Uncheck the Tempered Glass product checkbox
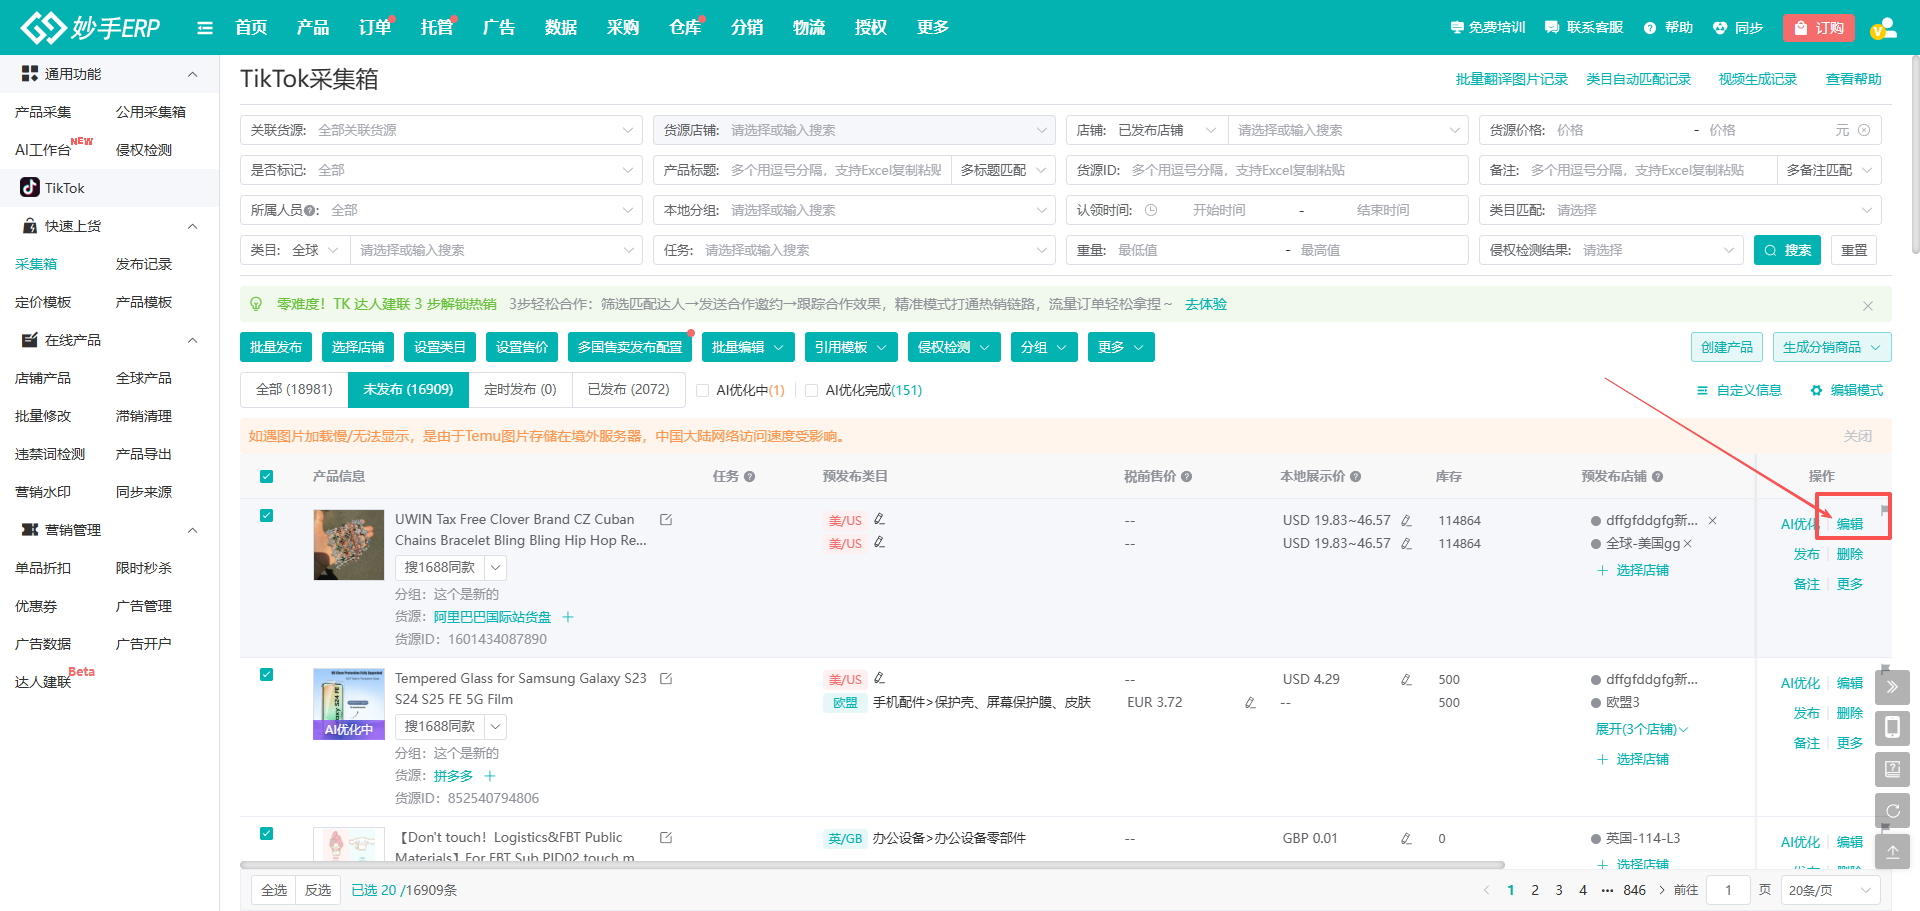Image resolution: width=1920 pixels, height=911 pixels. click(266, 675)
